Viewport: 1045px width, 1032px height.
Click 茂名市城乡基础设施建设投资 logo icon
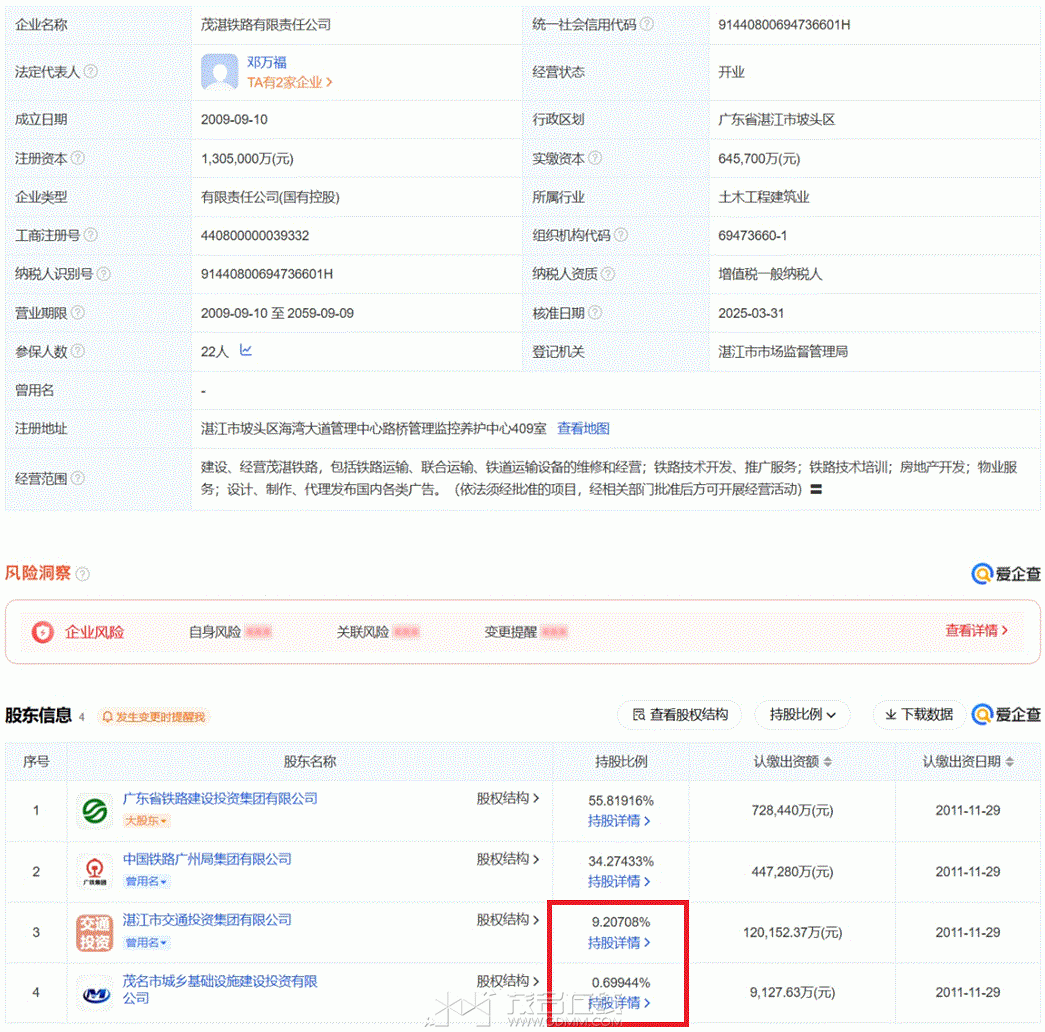[x=94, y=993]
